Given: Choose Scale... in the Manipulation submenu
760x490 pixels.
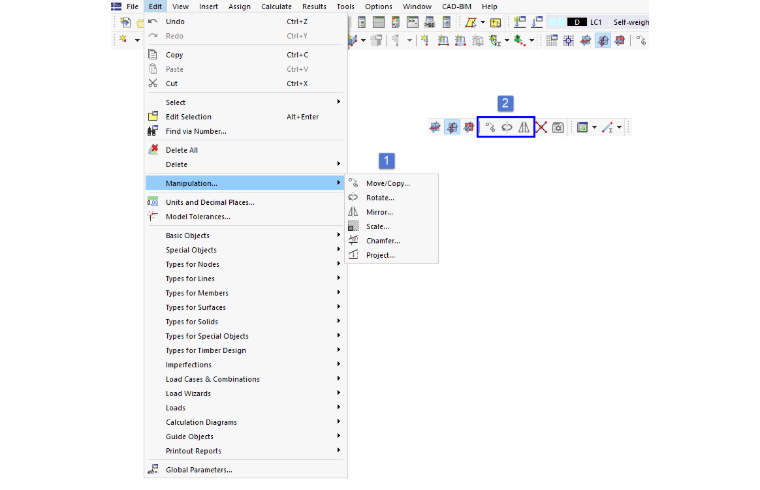Looking at the screenshot, I should coord(391,226).
